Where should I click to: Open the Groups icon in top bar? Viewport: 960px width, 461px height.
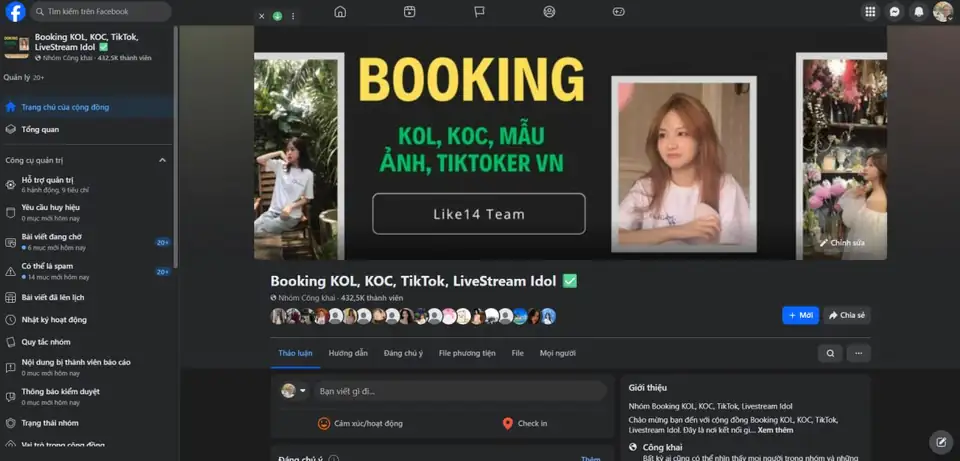[x=549, y=12]
